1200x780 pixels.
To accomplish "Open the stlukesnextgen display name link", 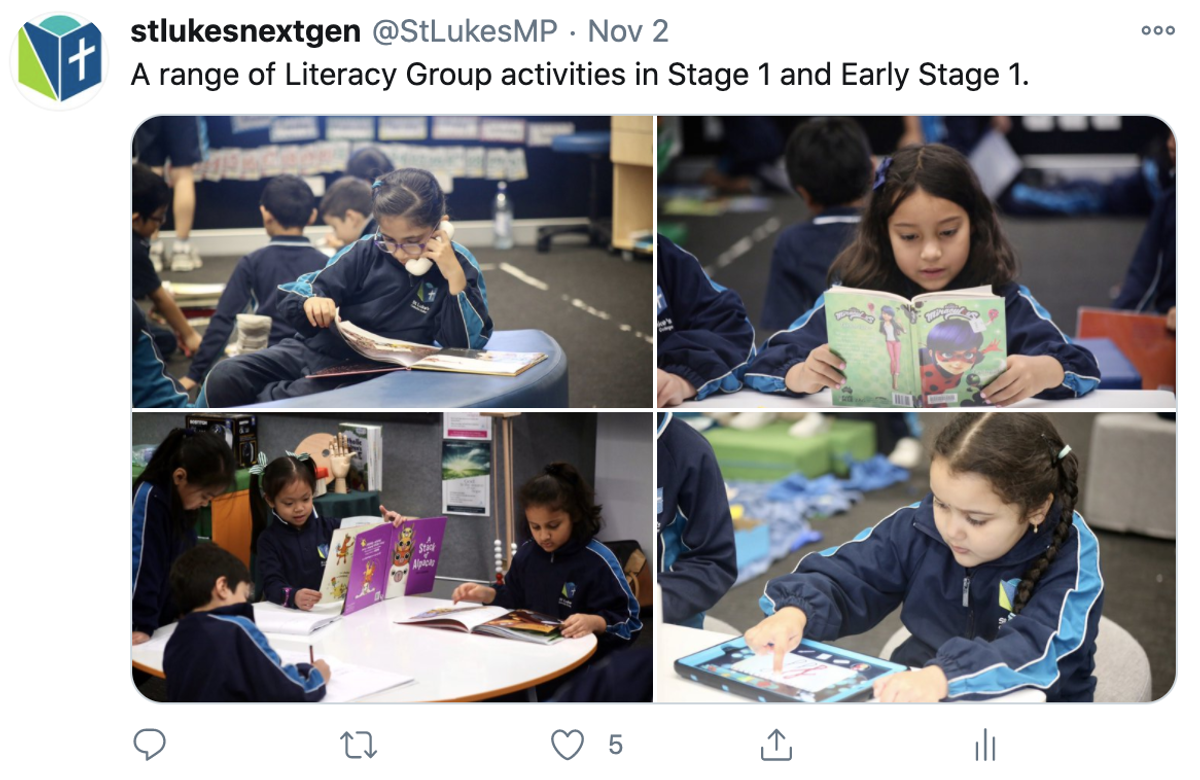I will [x=246, y=32].
